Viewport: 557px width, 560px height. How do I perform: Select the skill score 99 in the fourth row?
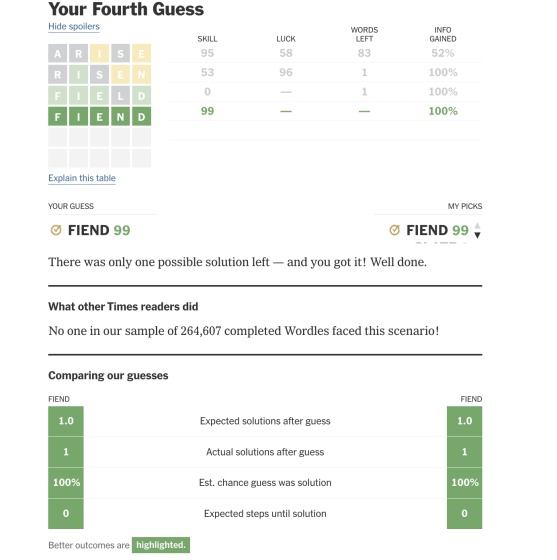point(207,111)
